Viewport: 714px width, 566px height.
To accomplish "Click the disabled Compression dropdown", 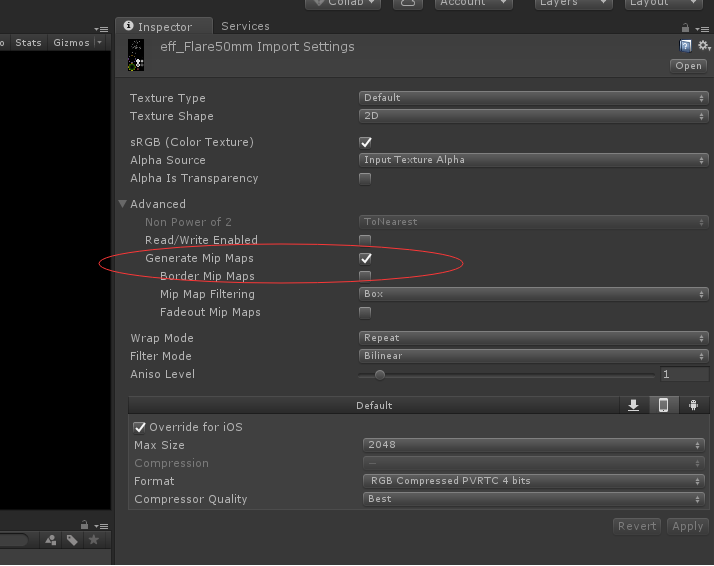I will (x=534, y=463).
